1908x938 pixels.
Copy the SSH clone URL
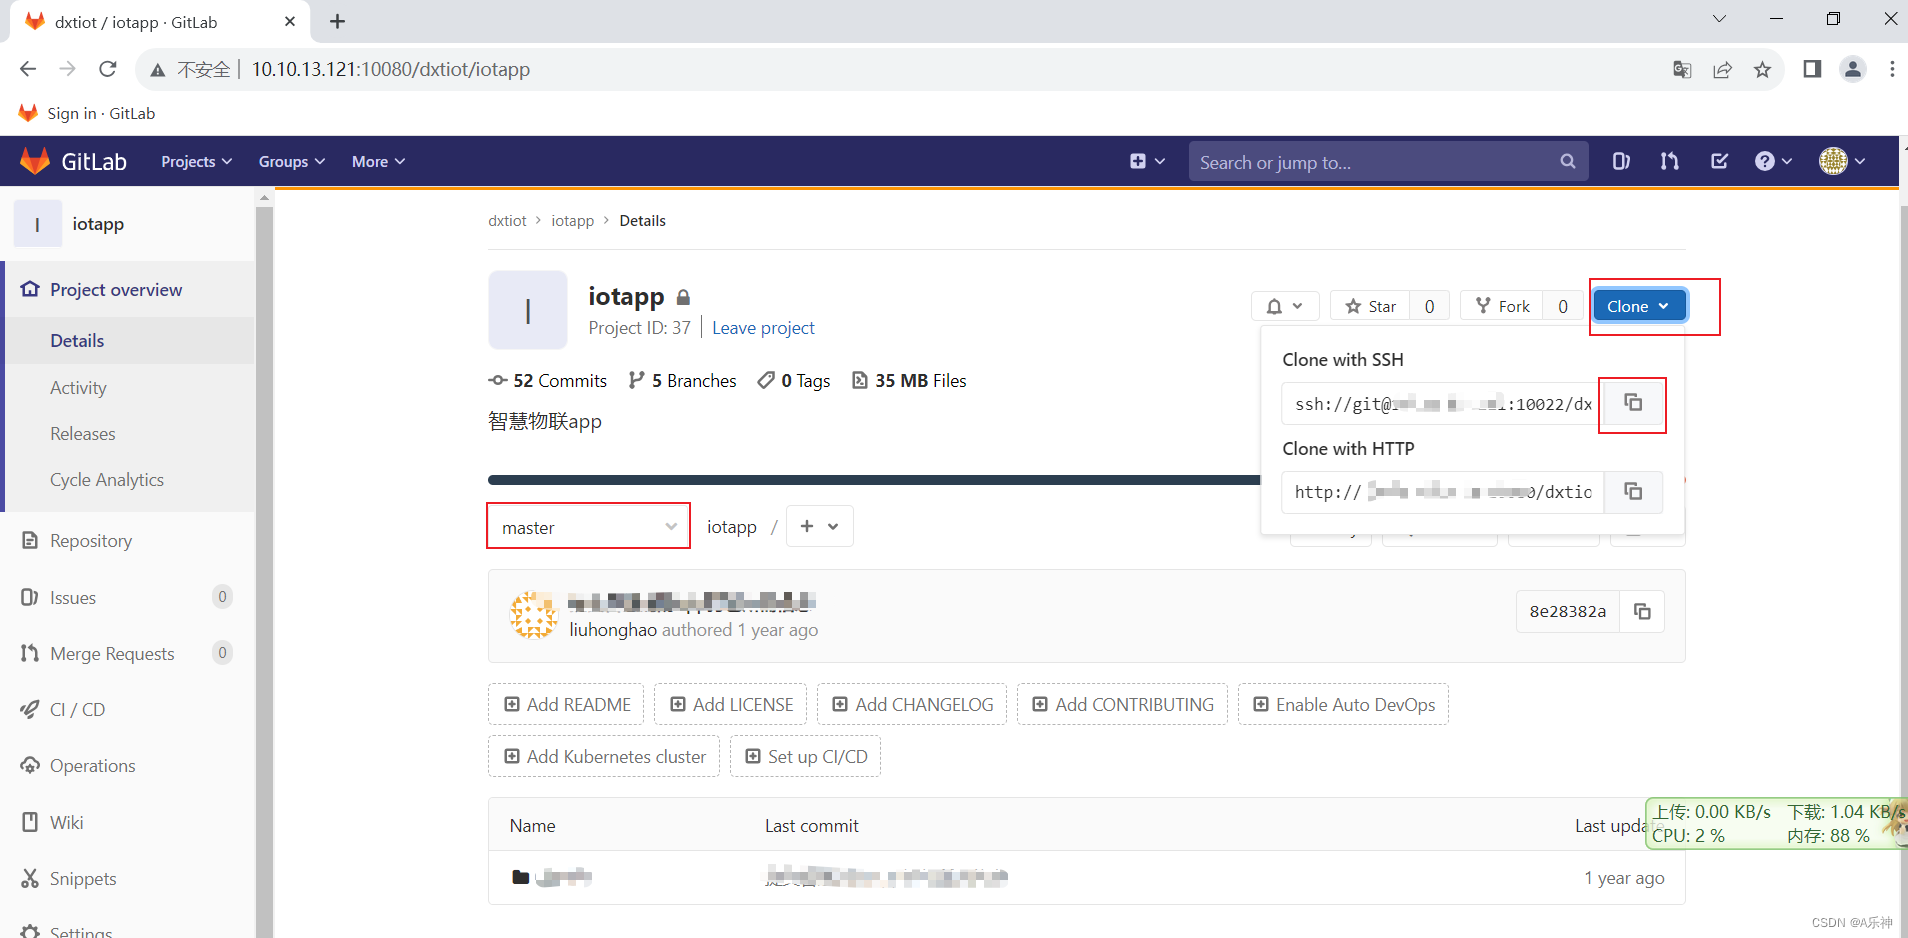(x=1633, y=403)
